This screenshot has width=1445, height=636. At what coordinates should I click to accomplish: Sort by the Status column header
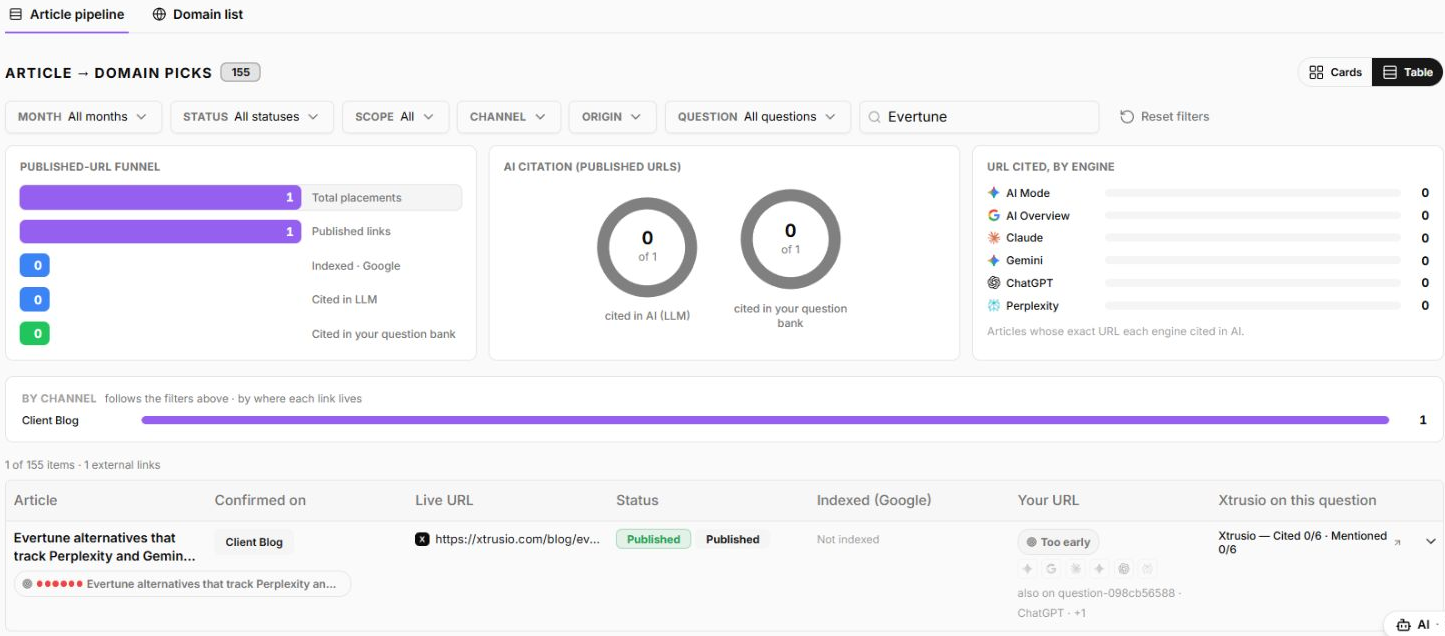tap(637, 500)
